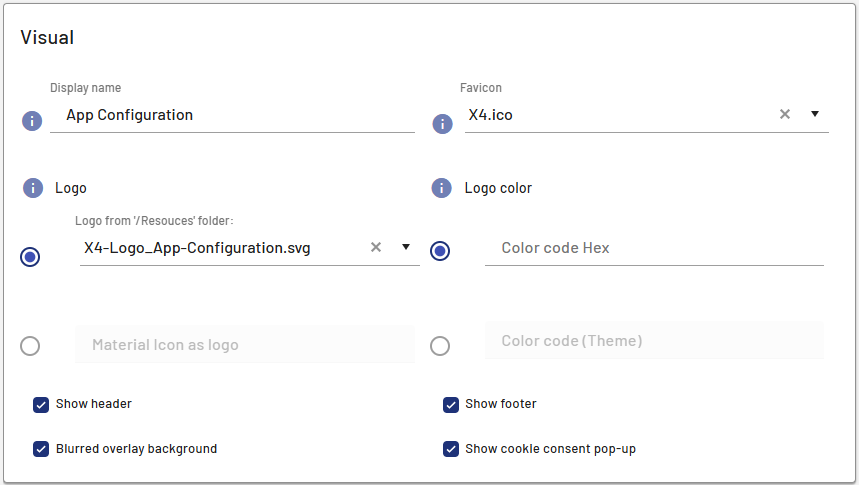Viewport: 859px width, 485px height.
Task: Click info icon next to Logo color
Action: (x=441, y=188)
